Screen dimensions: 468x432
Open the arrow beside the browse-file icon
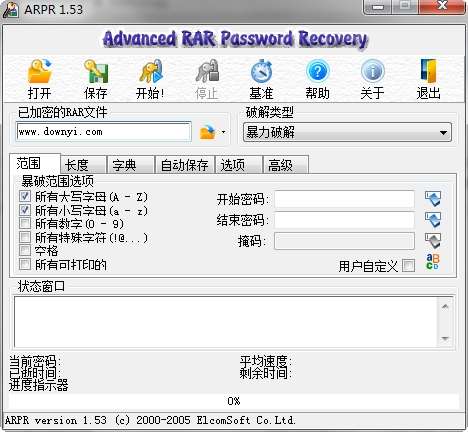tap(223, 132)
